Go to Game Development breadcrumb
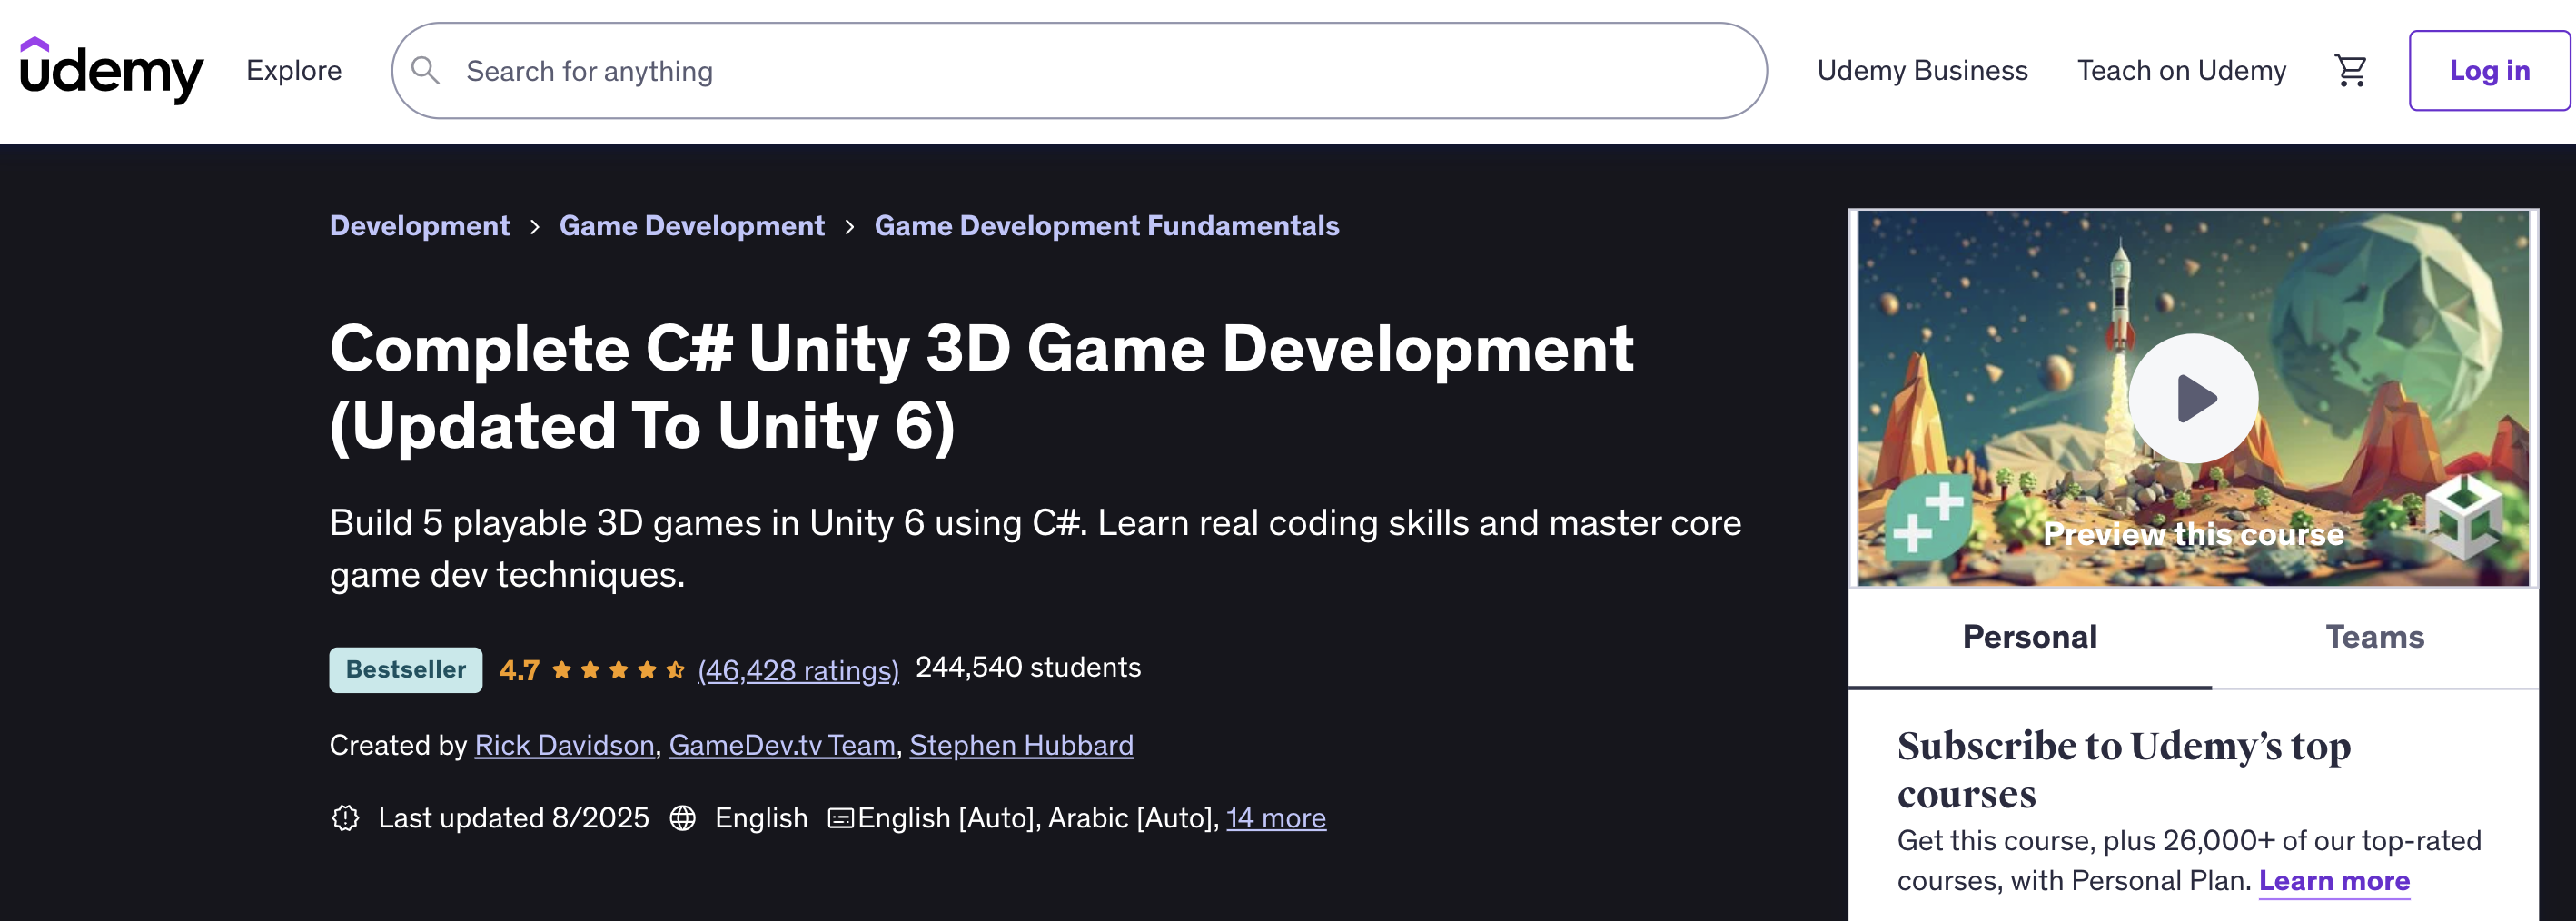Screen dimensions: 2576x921 pos(692,226)
